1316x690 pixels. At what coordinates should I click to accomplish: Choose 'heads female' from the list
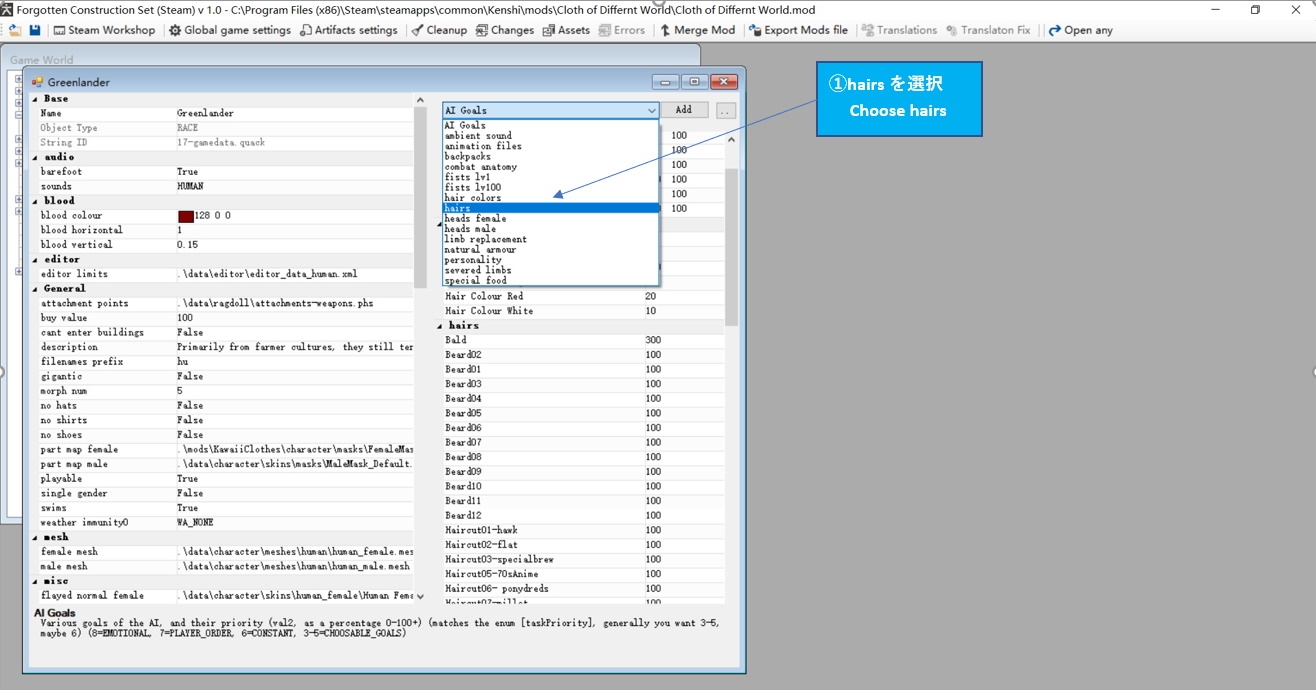point(551,219)
